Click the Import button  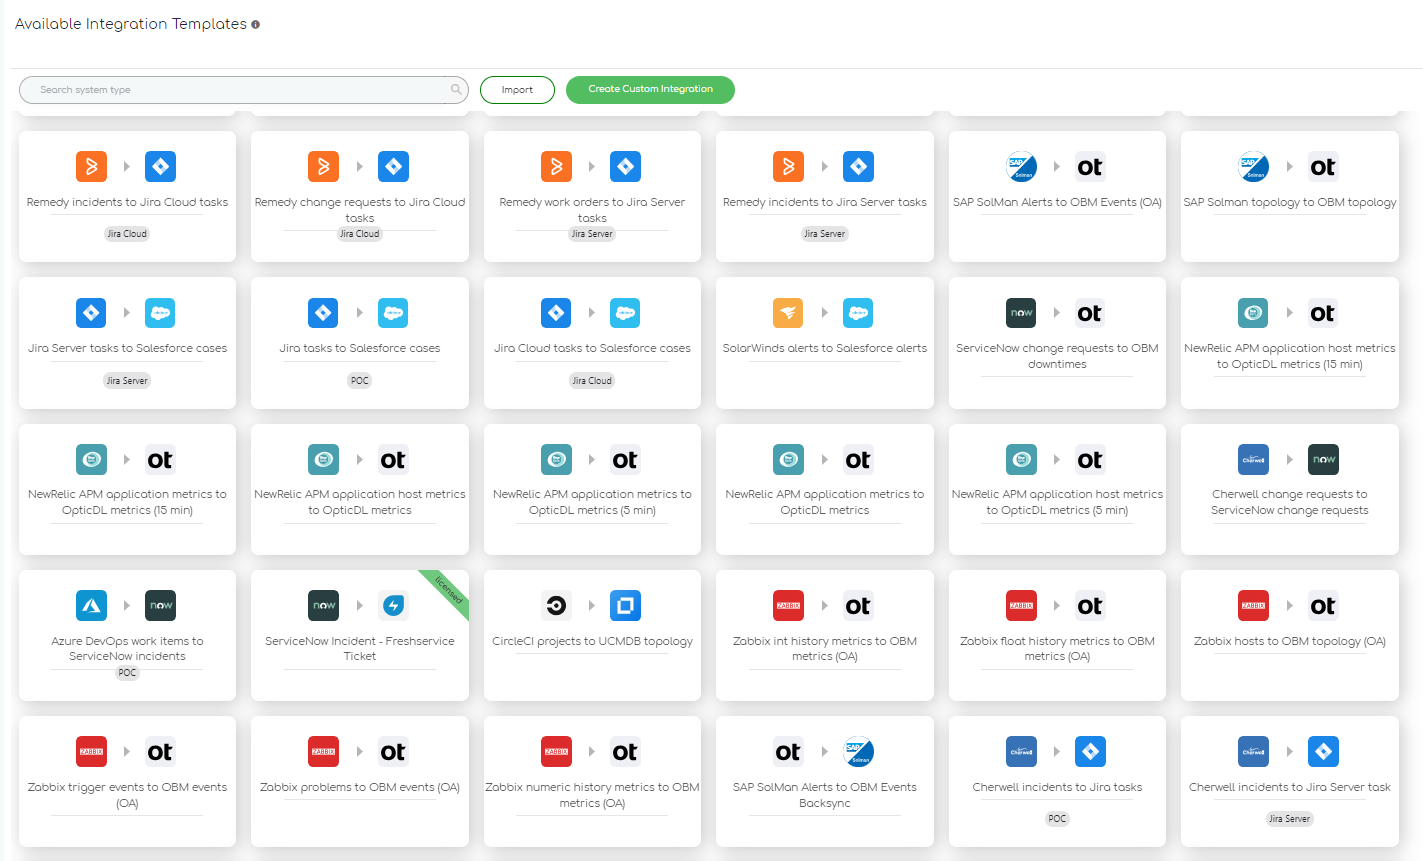[517, 89]
